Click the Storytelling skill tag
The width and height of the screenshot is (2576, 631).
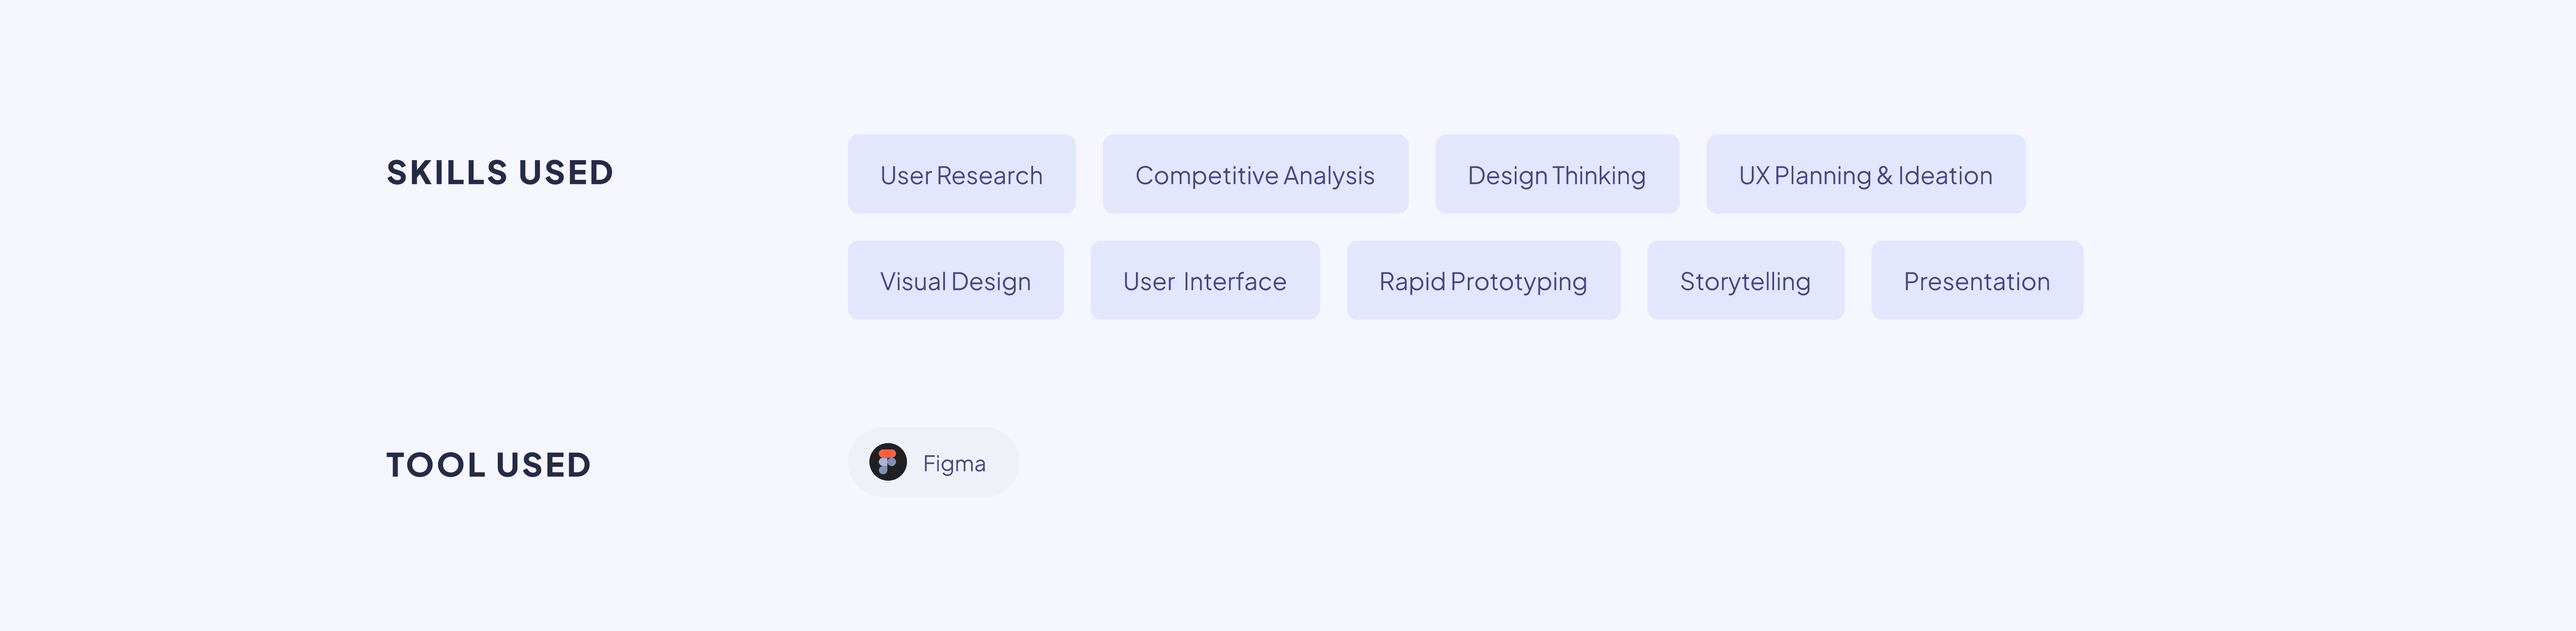(x=1746, y=280)
